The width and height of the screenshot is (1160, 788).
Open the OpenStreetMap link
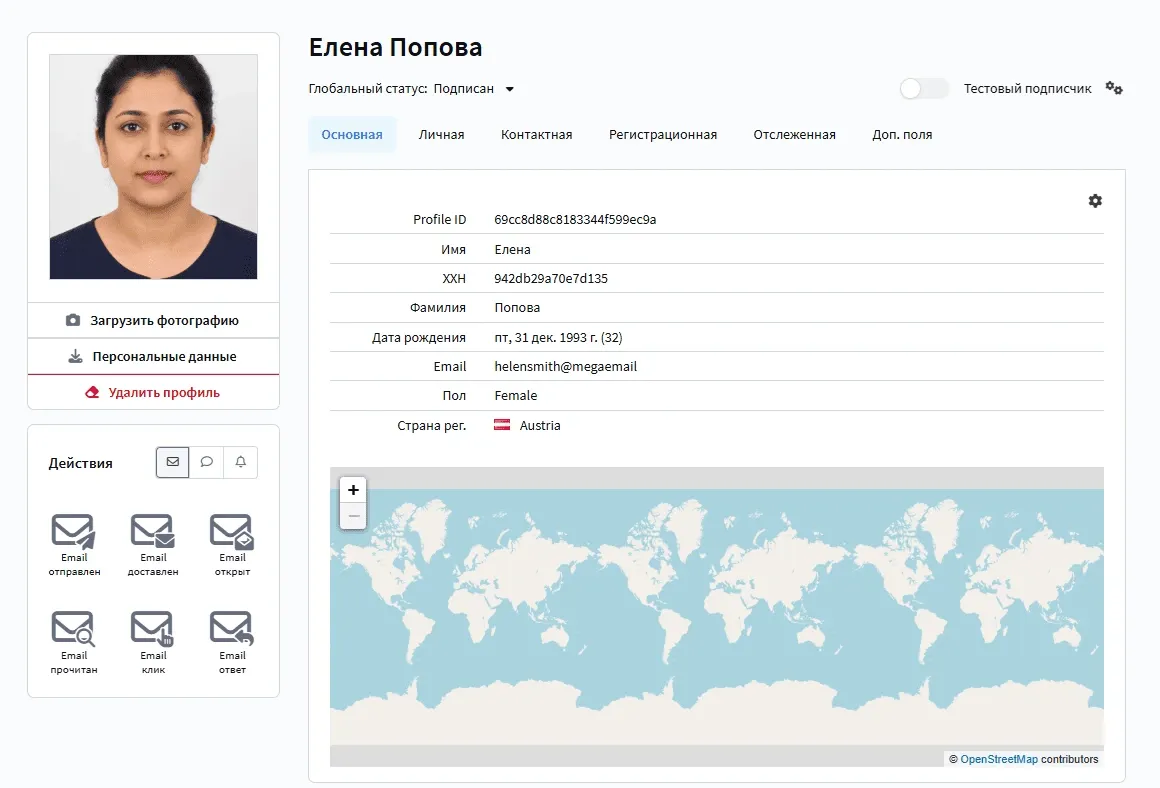999,759
